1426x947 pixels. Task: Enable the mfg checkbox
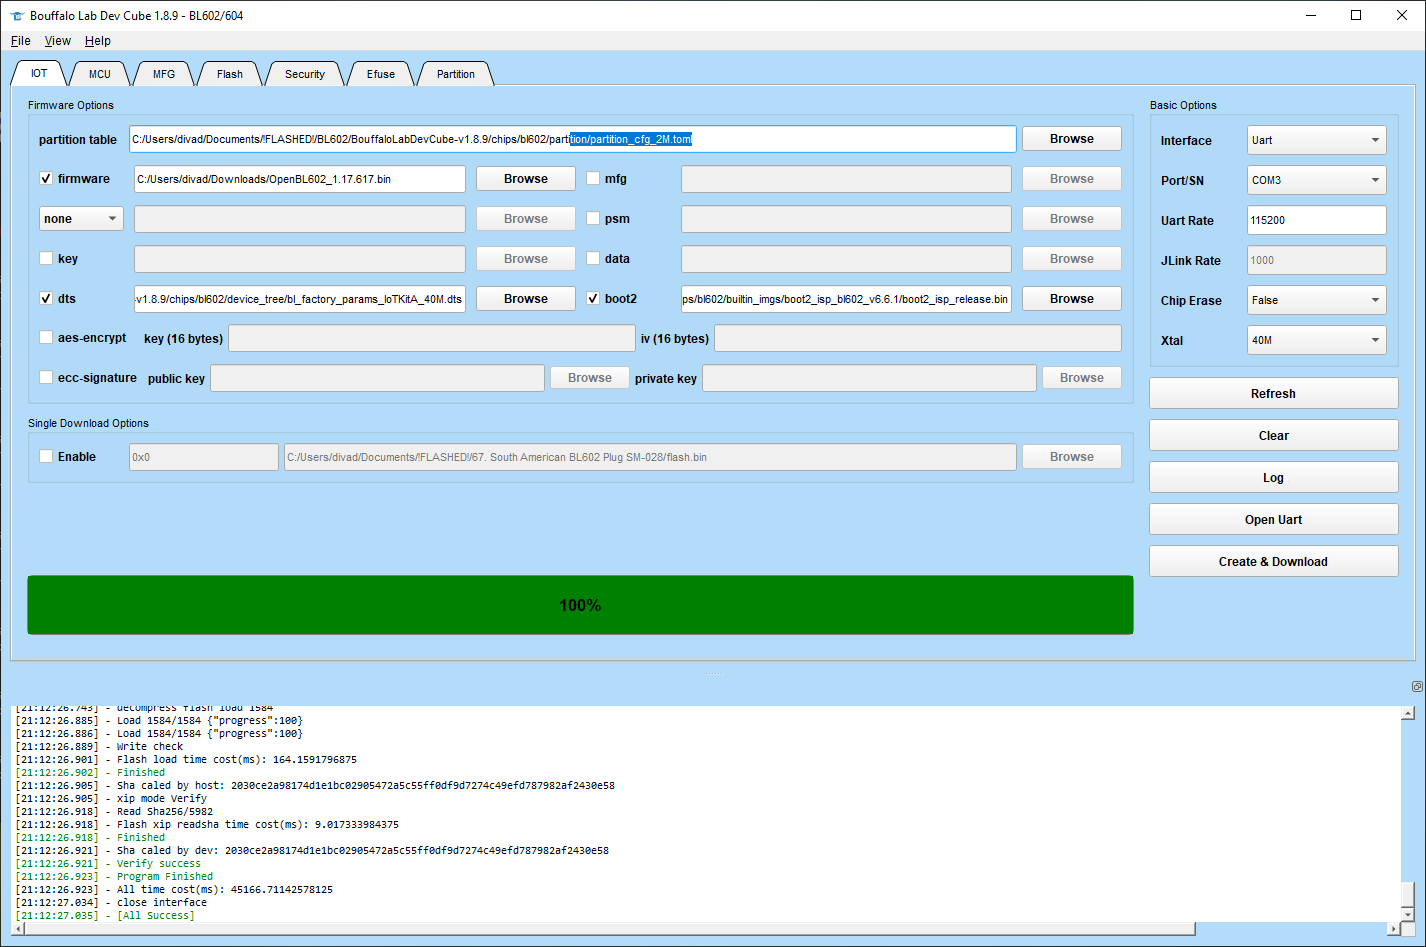[593, 179]
